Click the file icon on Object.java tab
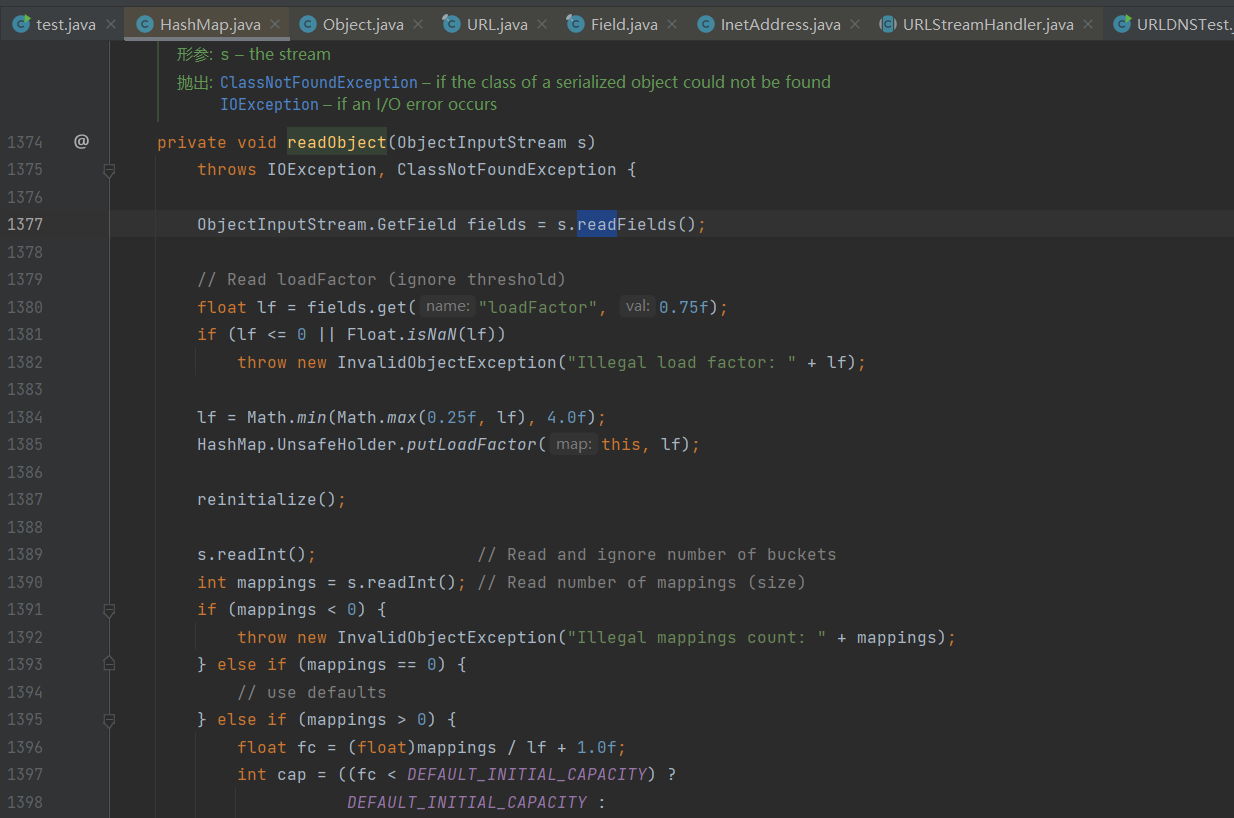The height and width of the screenshot is (818, 1234). (x=308, y=24)
